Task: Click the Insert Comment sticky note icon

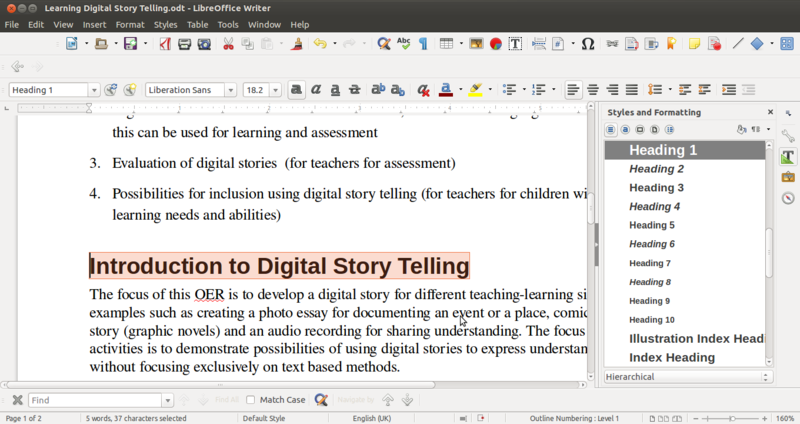Action: (x=694, y=44)
